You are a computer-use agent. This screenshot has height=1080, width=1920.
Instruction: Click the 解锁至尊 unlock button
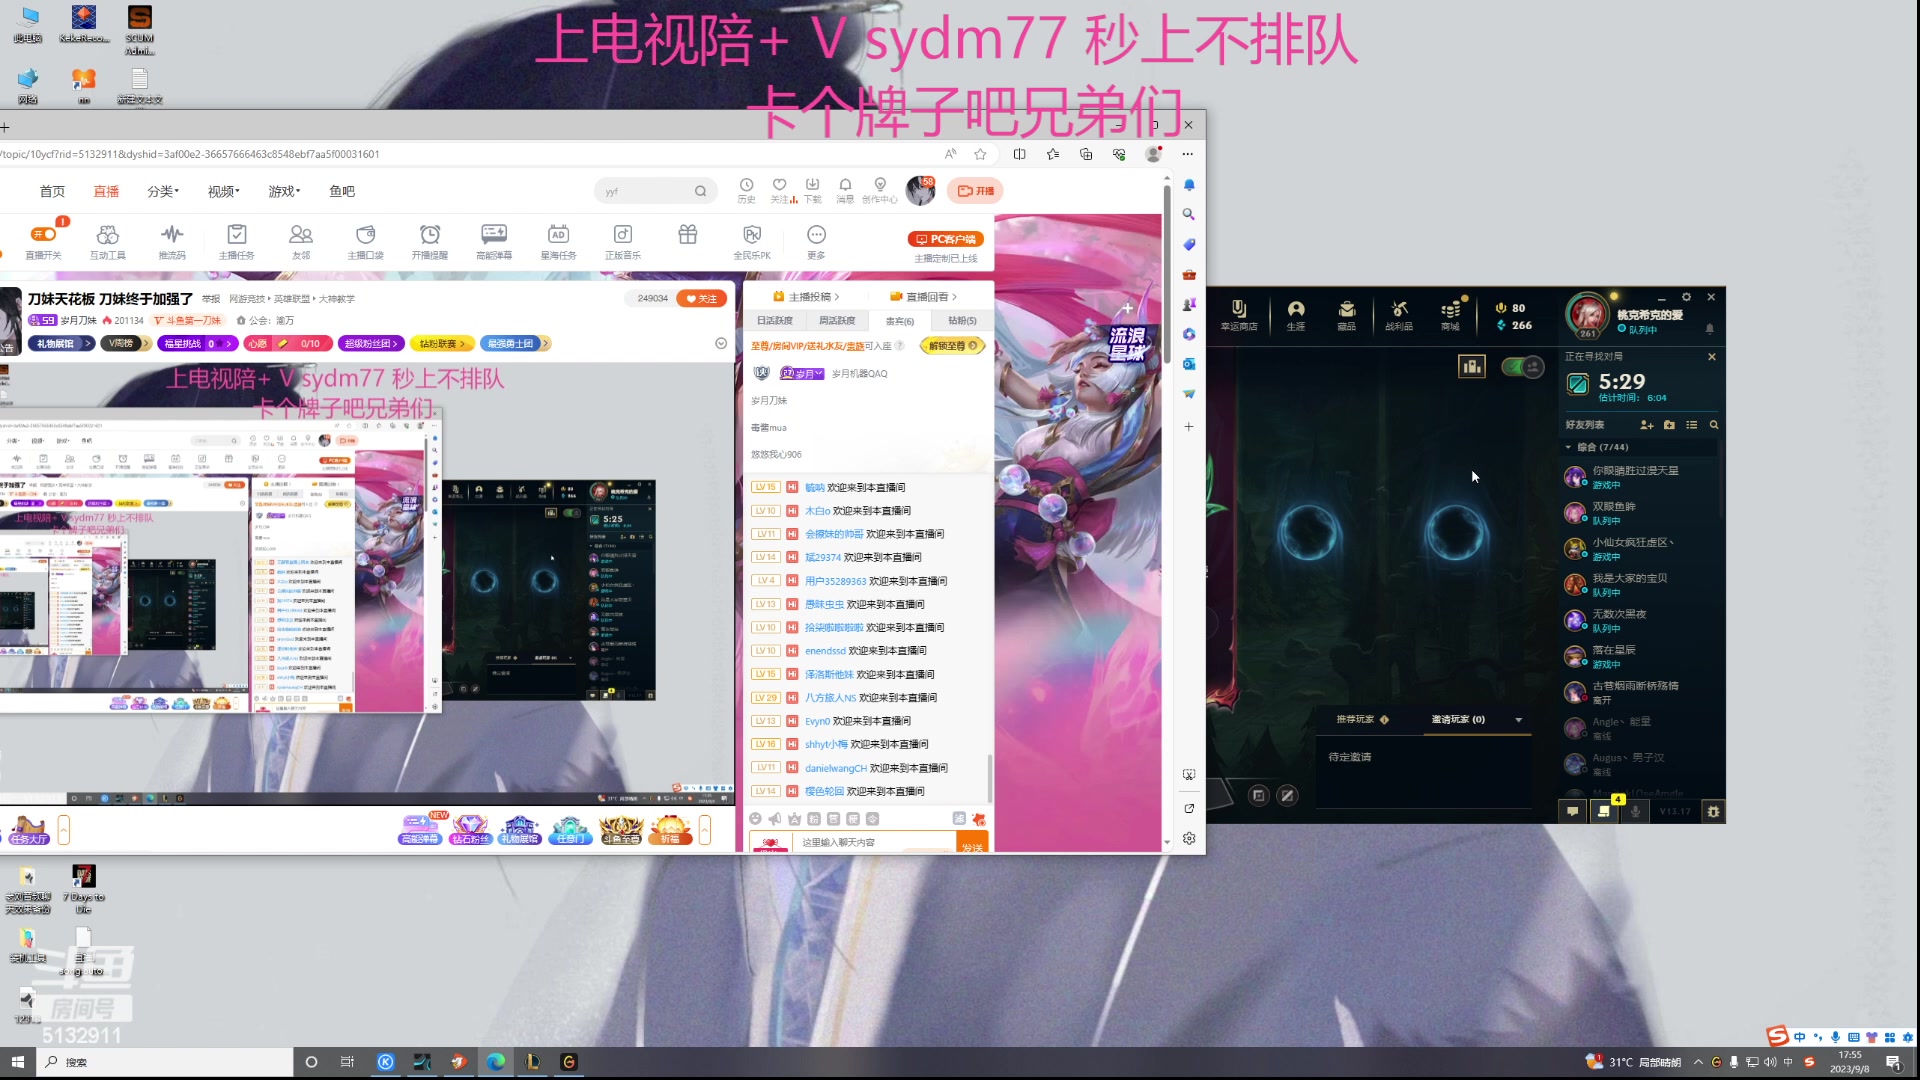coord(951,345)
